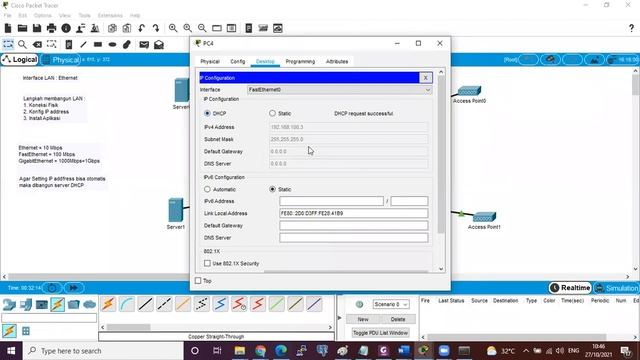
Task: Choose the Console cable type
Action: [x=127, y=304]
